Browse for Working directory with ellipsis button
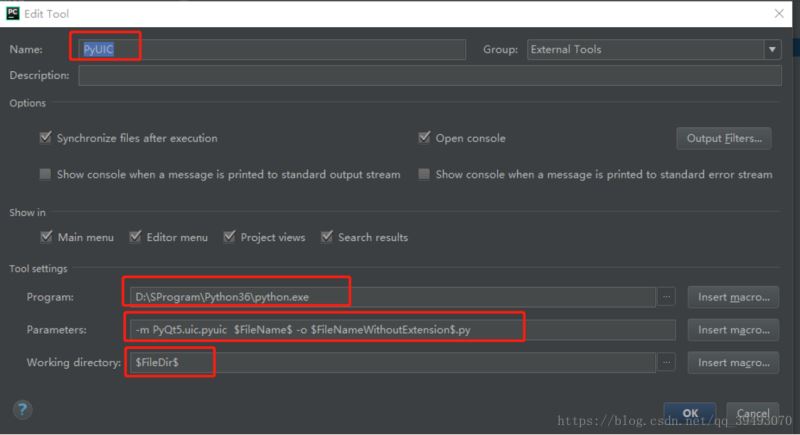The height and width of the screenshot is (435, 800). [668, 362]
